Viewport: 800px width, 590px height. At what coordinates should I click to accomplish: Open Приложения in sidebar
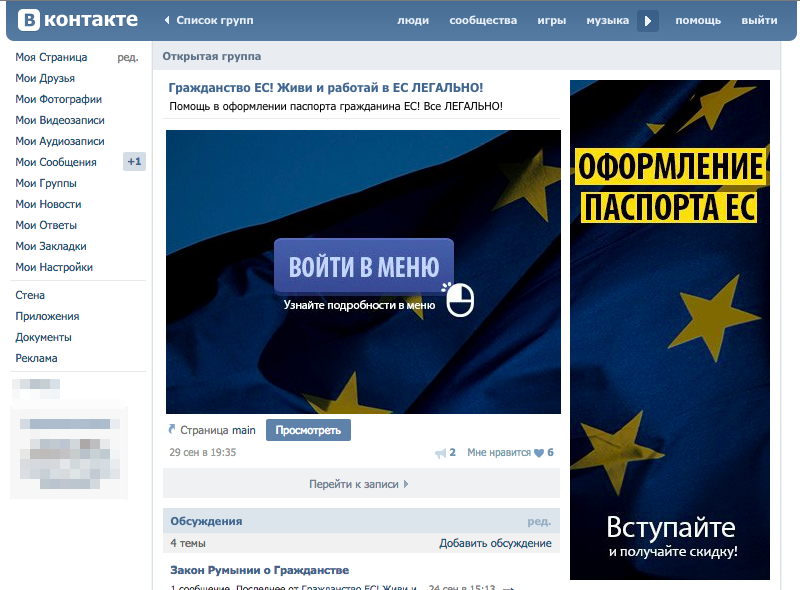(47, 316)
